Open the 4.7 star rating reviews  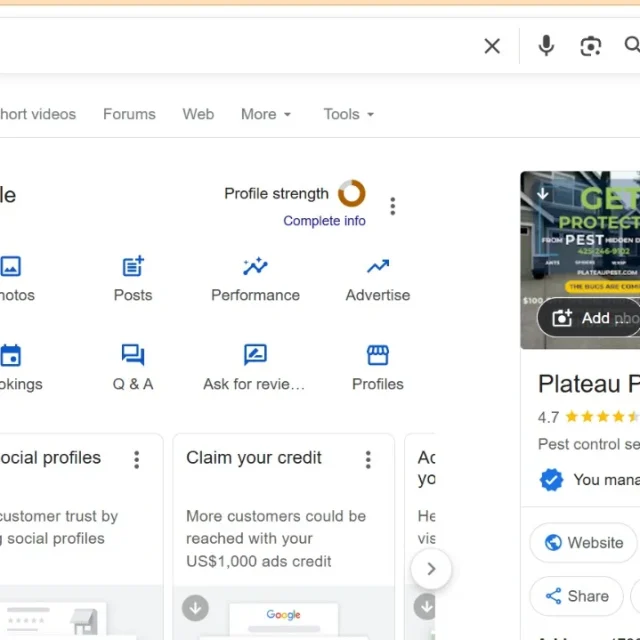pyautogui.click(x=588, y=417)
